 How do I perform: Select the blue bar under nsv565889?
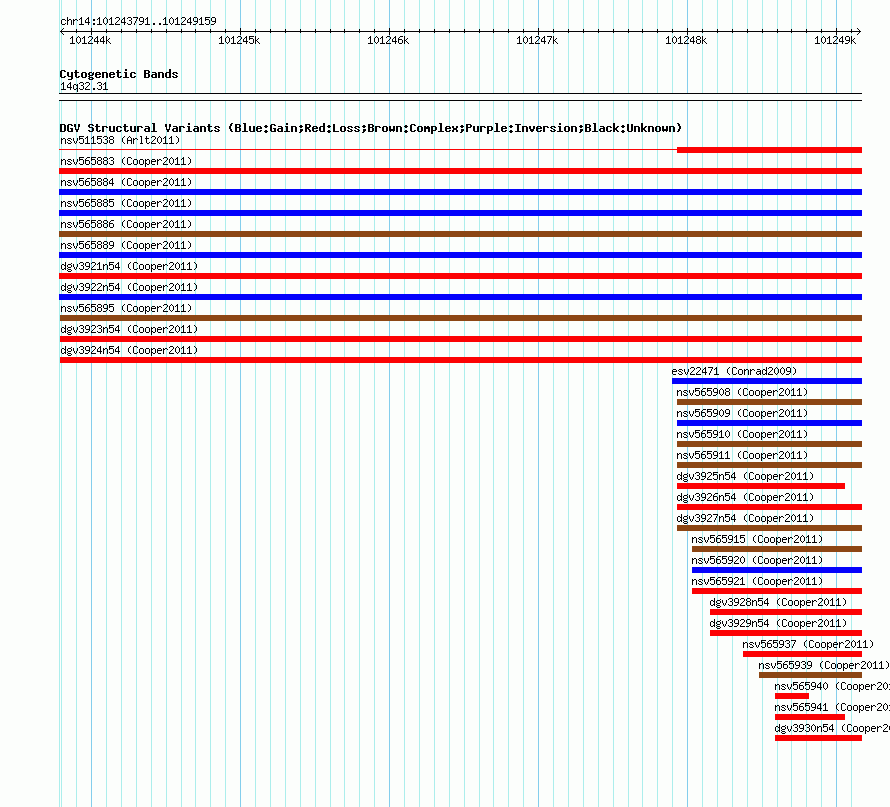[x=460, y=255]
